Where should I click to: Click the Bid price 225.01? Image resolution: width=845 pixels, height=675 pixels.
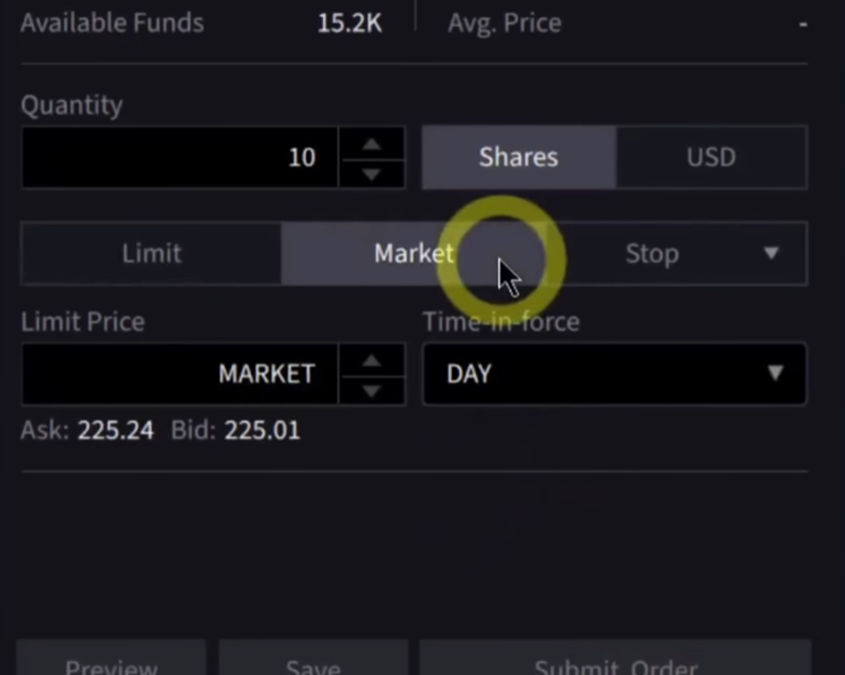[x=262, y=431]
